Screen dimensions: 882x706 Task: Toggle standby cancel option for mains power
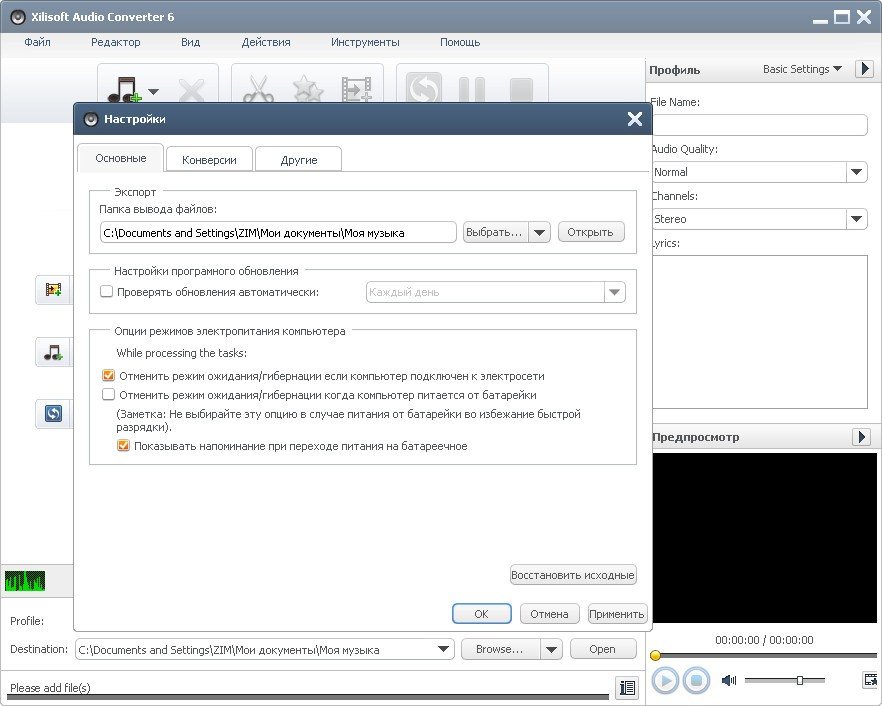[109, 376]
